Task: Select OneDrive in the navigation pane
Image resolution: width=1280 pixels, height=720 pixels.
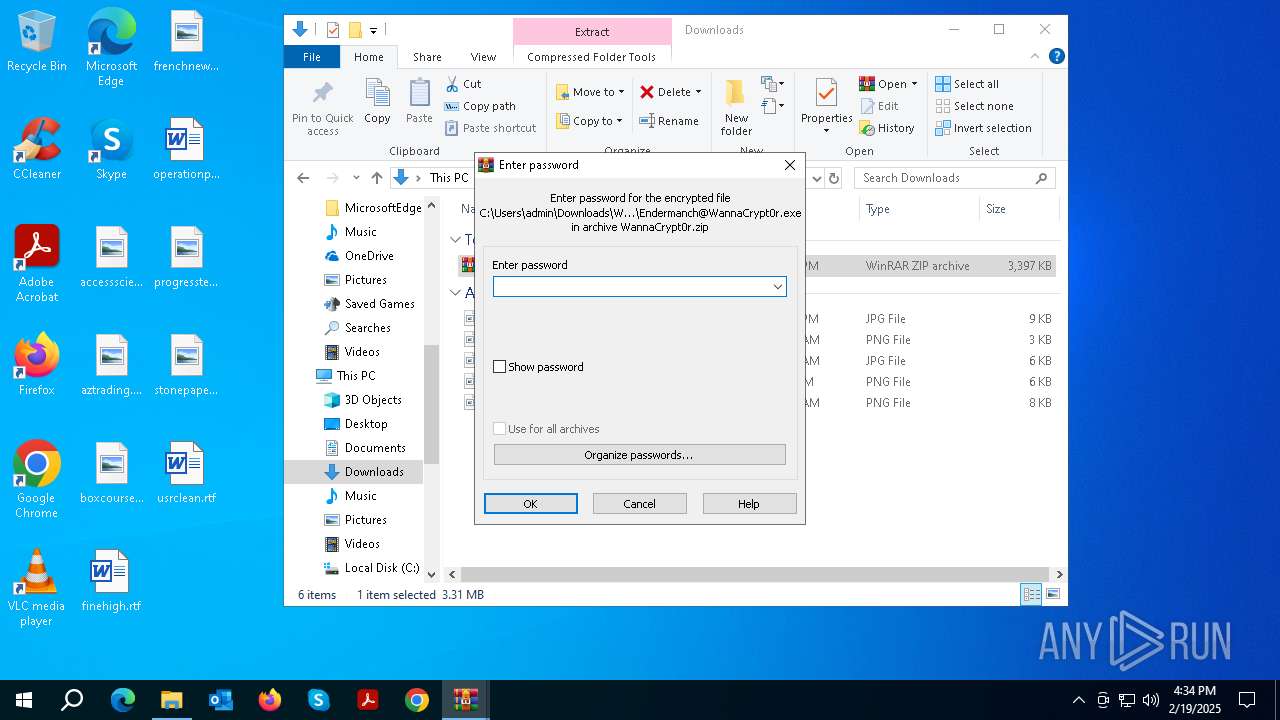Action: (x=369, y=256)
